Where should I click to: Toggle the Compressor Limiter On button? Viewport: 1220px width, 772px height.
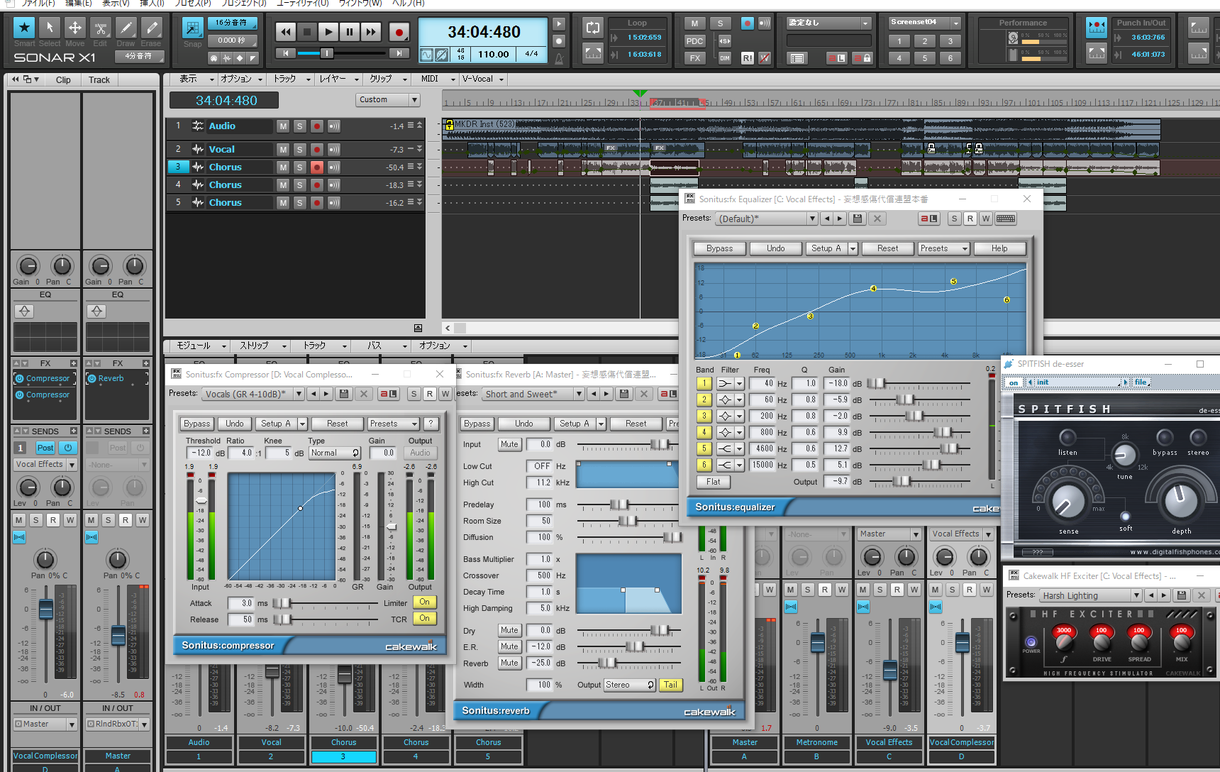425,602
